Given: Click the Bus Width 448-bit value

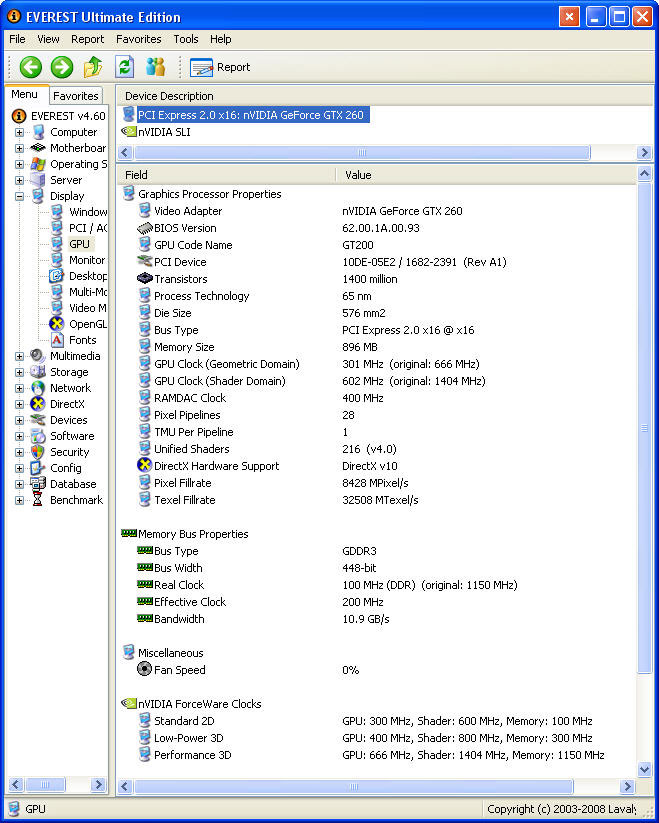Looking at the screenshot, I should (x=359, y=568).
